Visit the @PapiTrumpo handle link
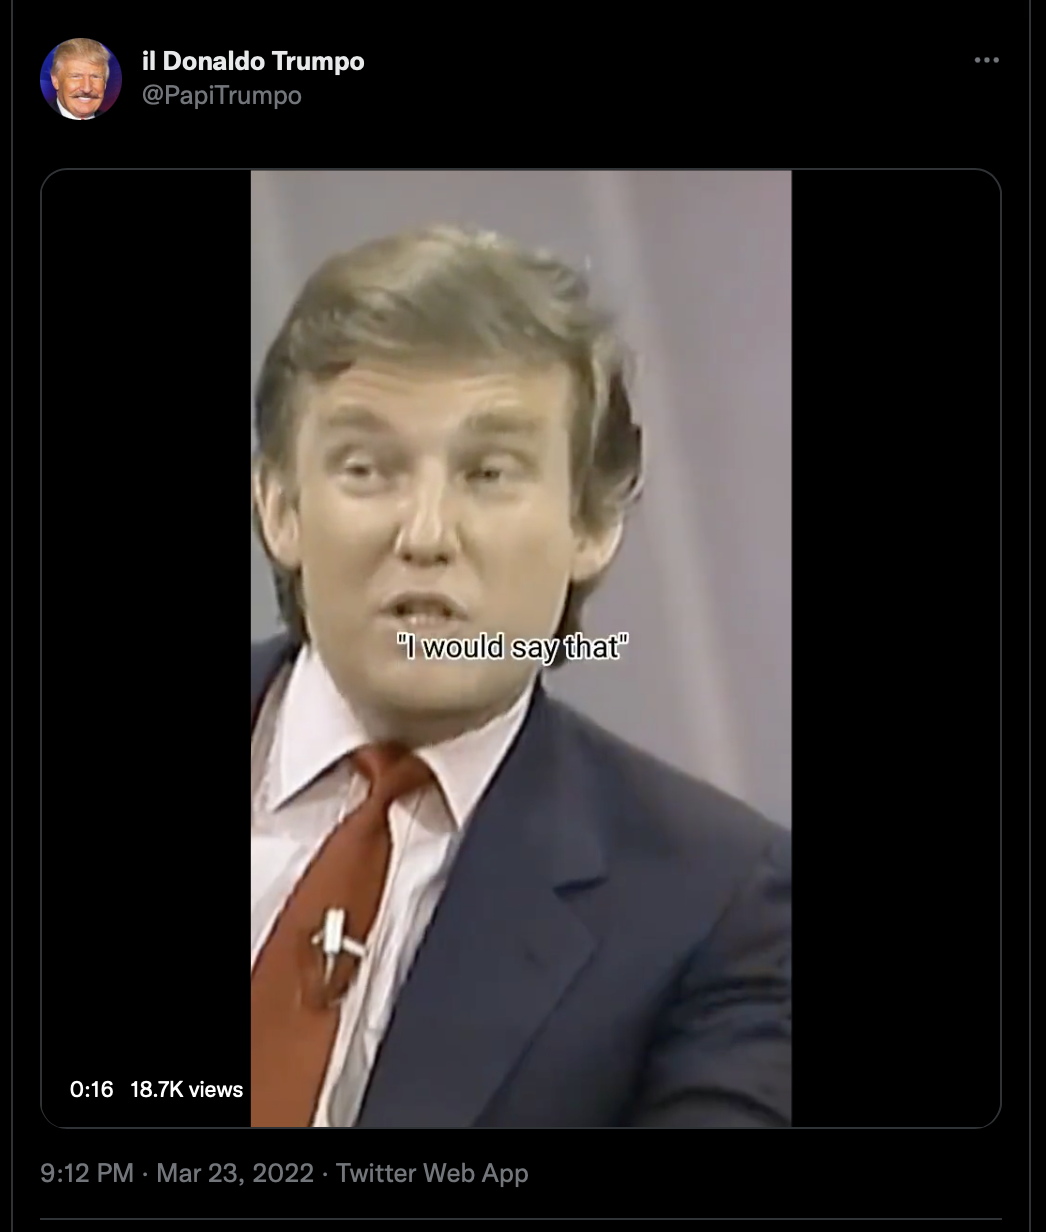Screen dimensions: 1046x1232 coord(222,95)
